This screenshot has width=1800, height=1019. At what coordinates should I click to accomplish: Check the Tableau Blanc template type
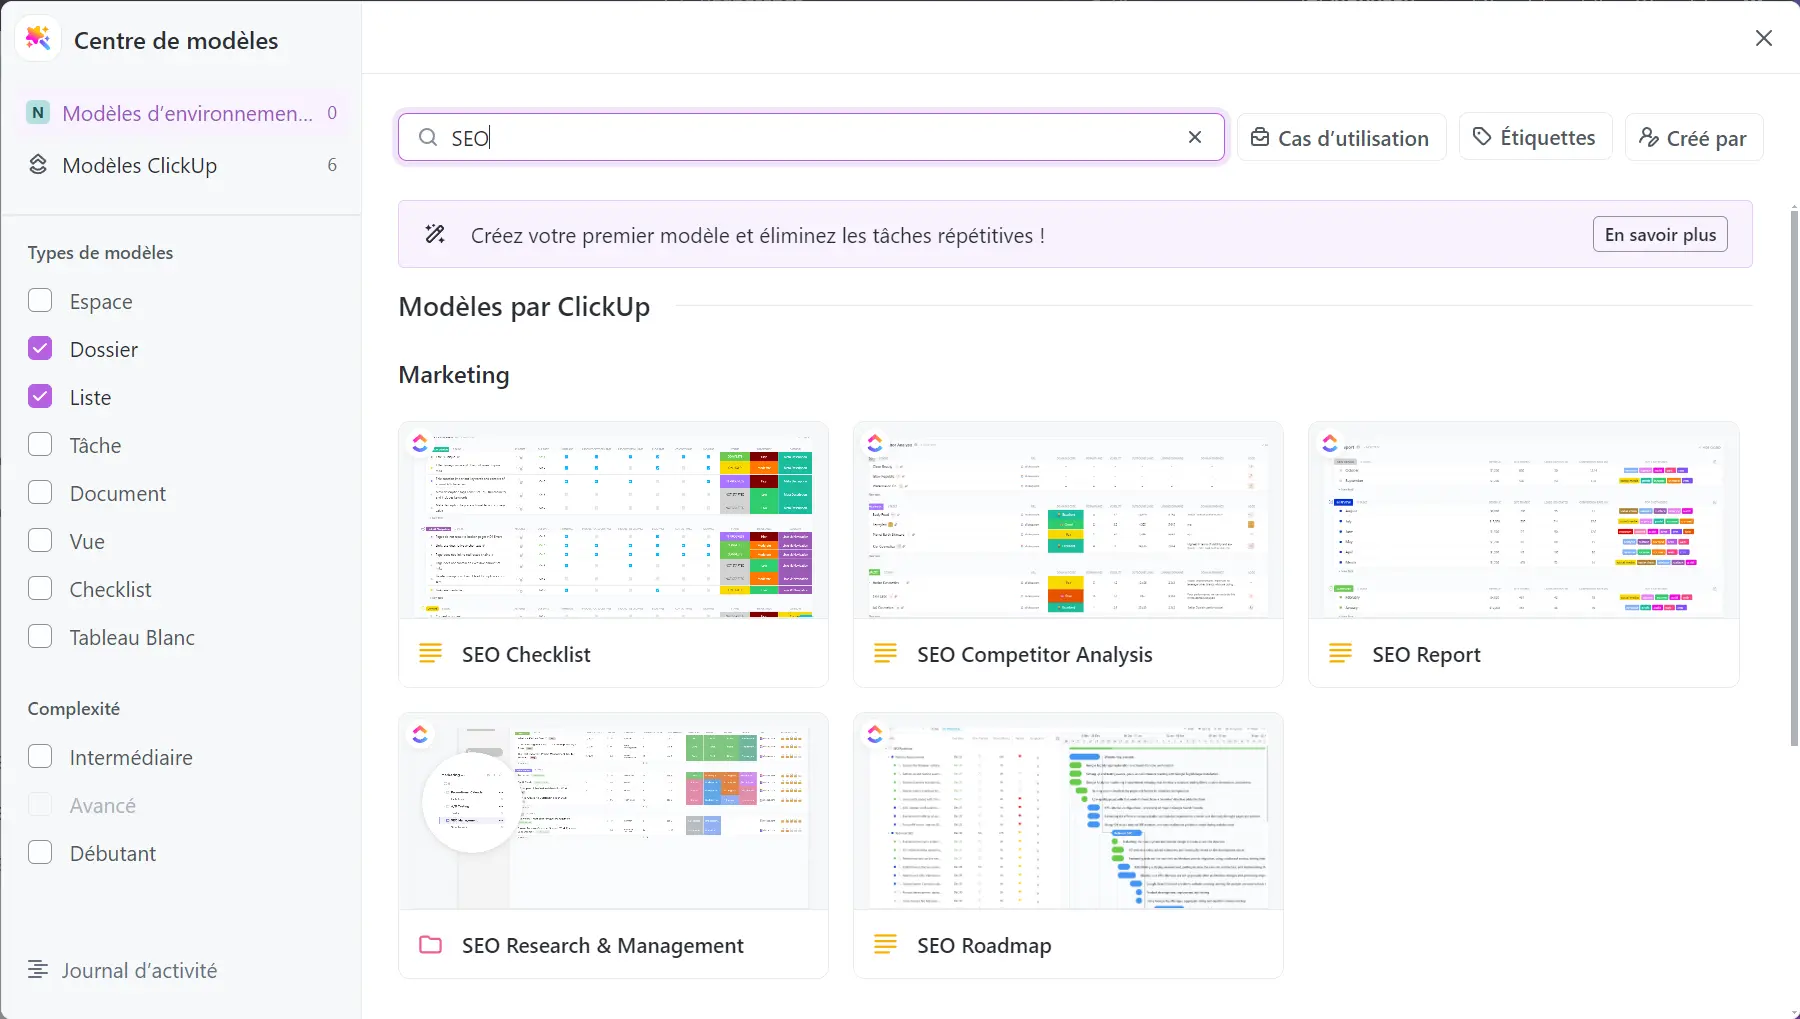click(40, 637)
